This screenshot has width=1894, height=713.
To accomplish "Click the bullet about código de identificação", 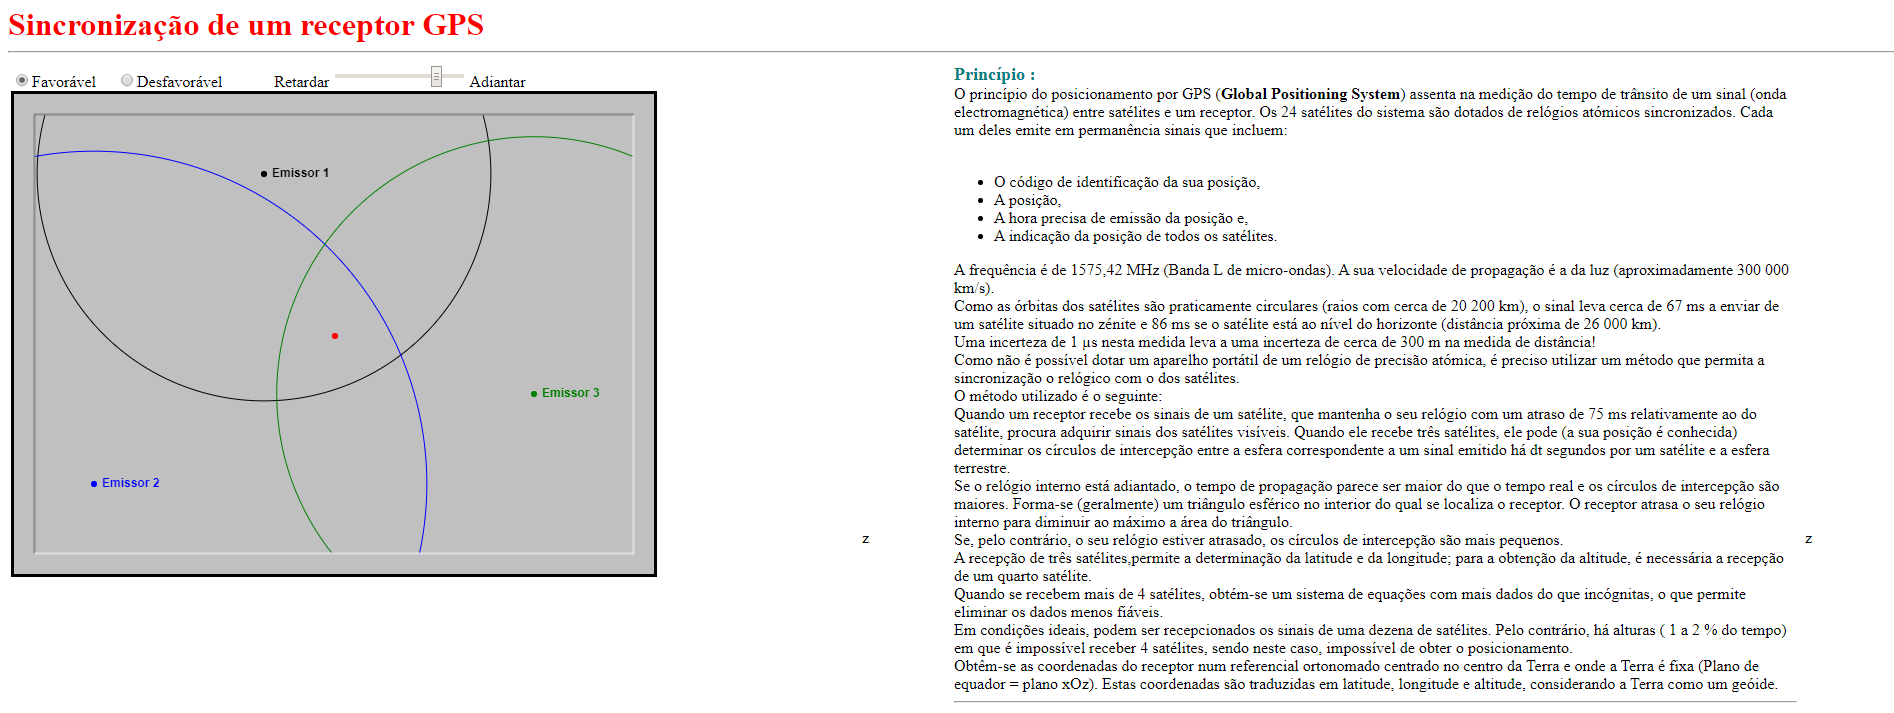I will click(x=1126, y=182).
